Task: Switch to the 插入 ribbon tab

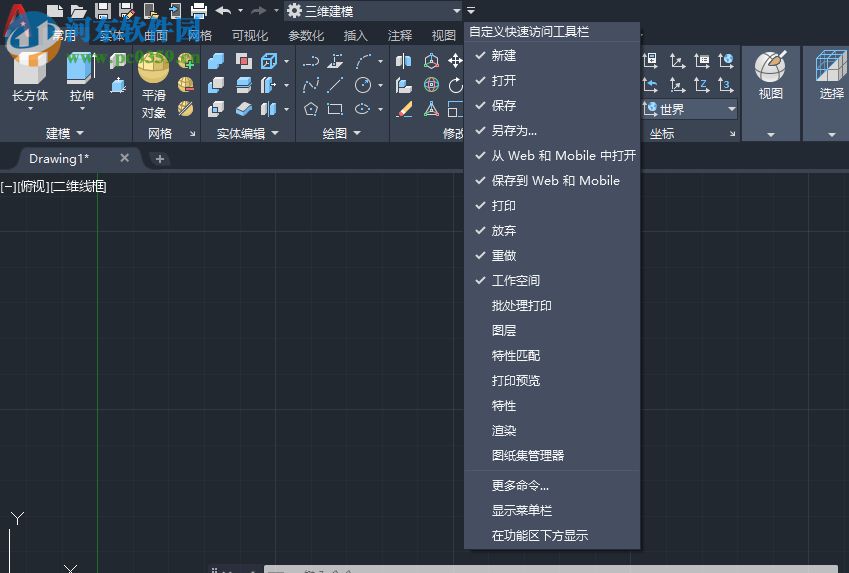Action: pyautogui.click(x=355, y=35)
